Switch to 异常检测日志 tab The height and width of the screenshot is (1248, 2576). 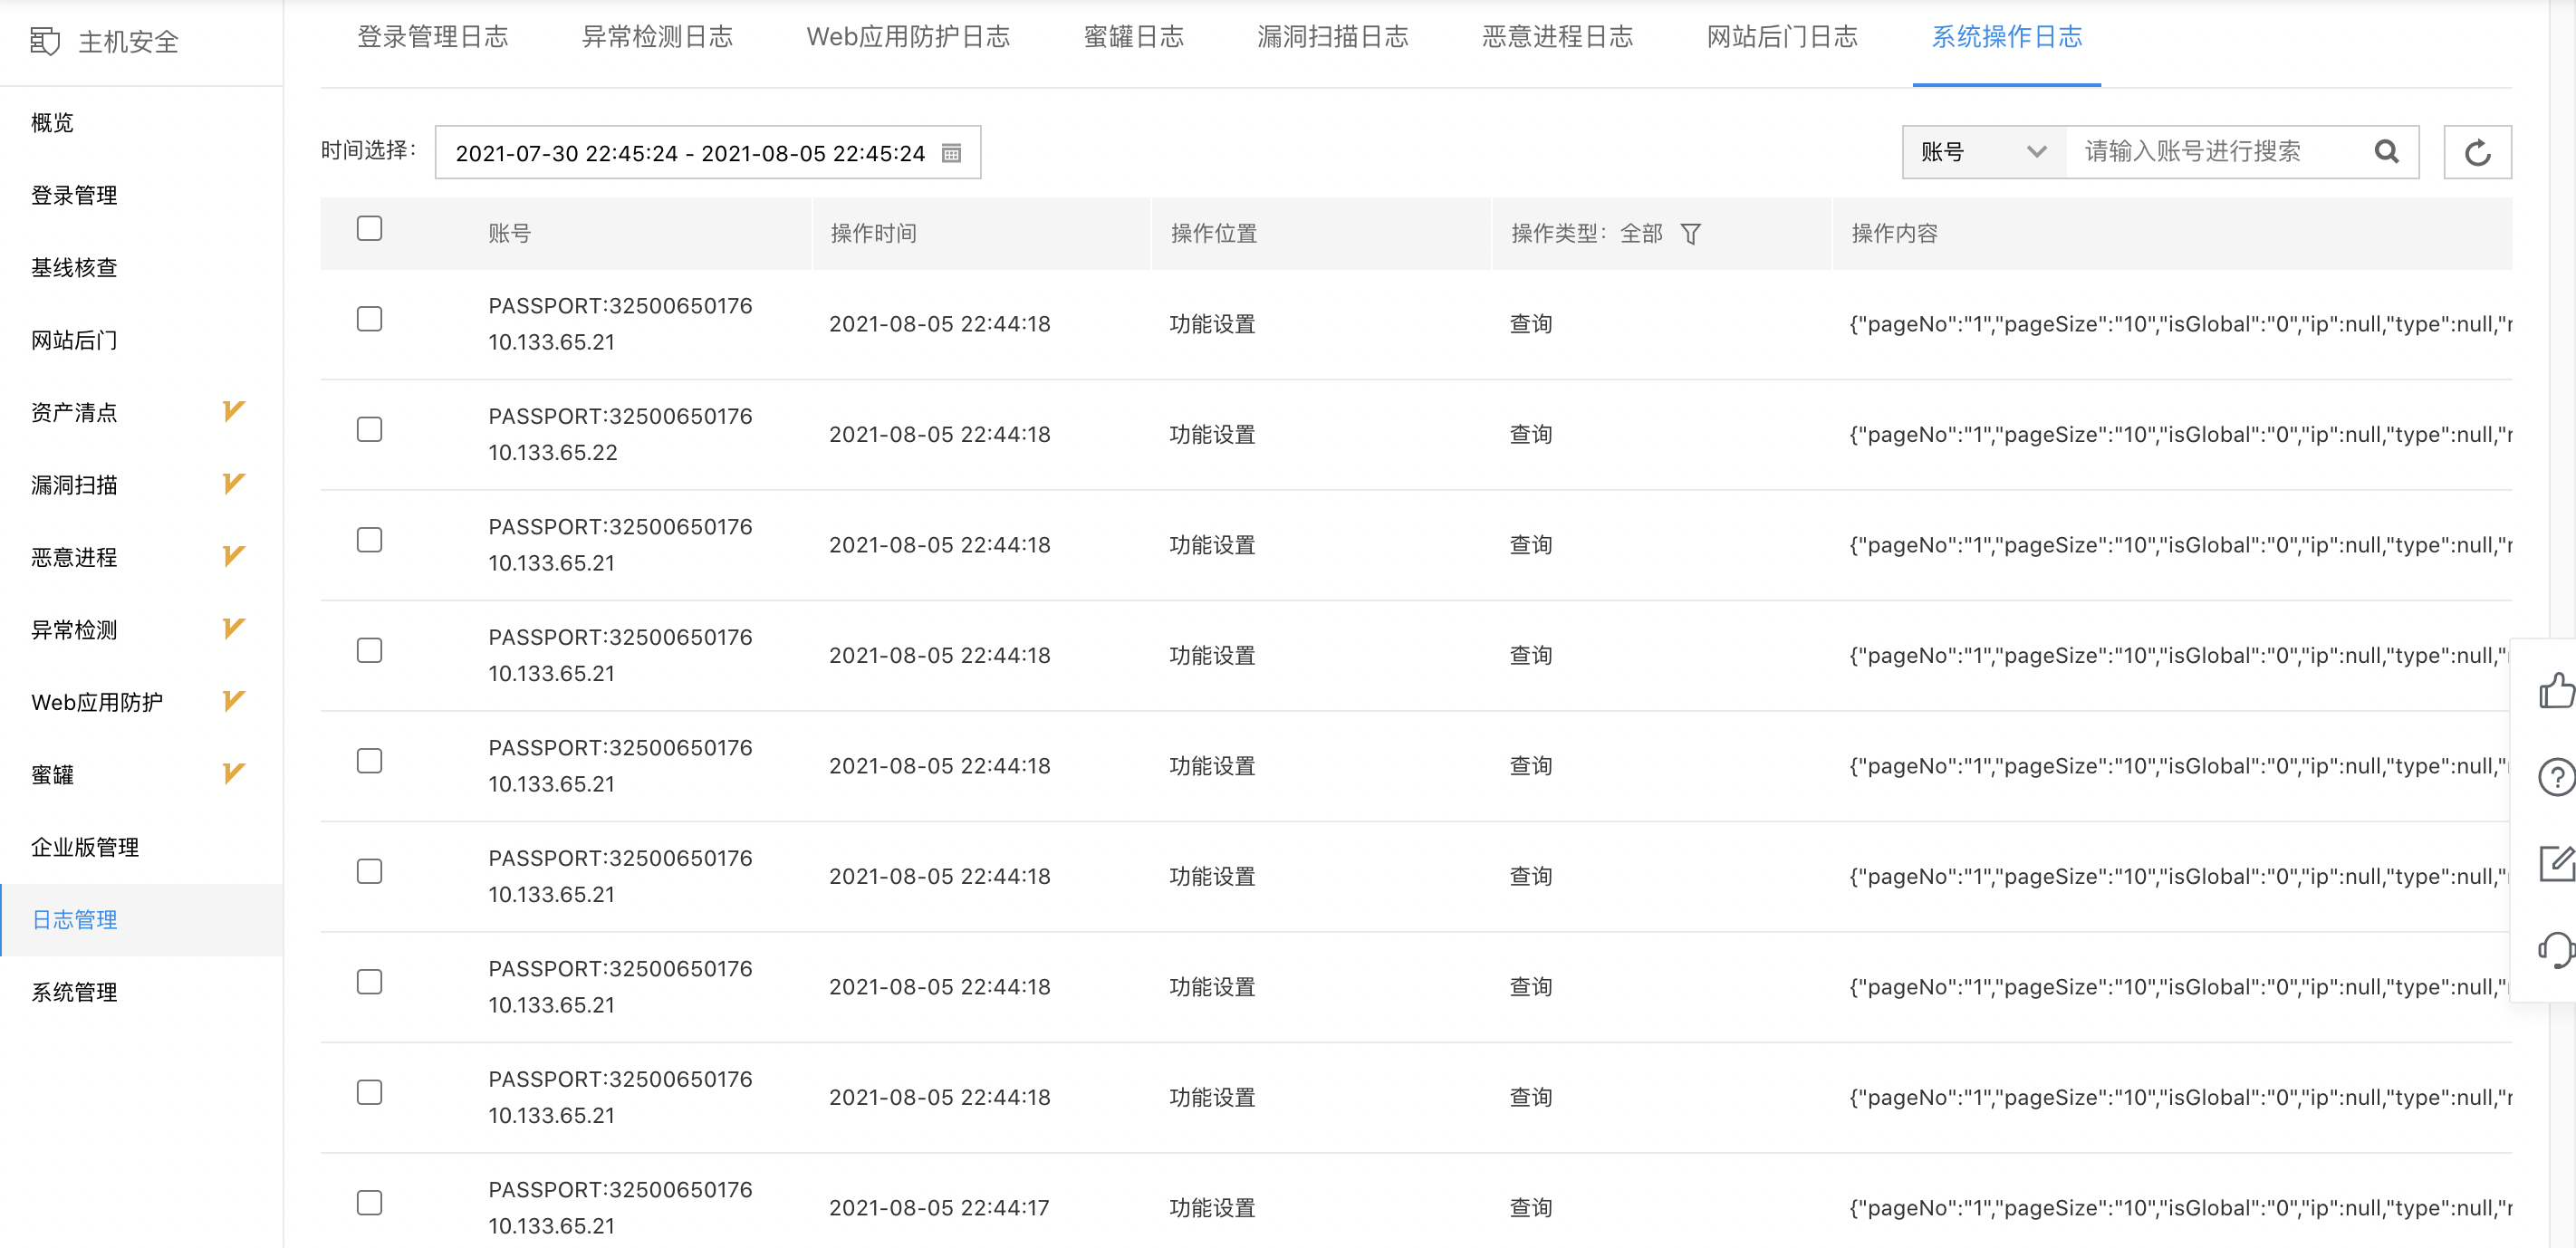click(x=657, y=37)
